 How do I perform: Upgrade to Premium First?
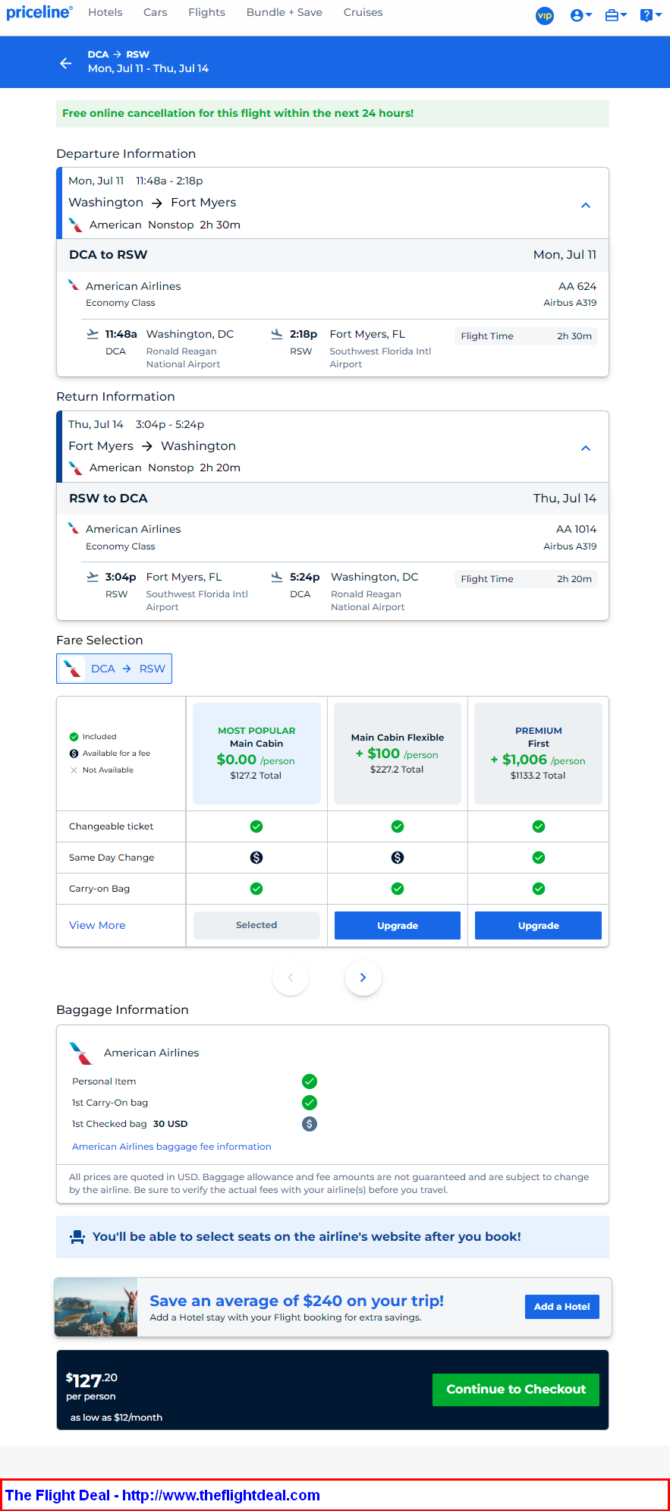coord(538,925)
